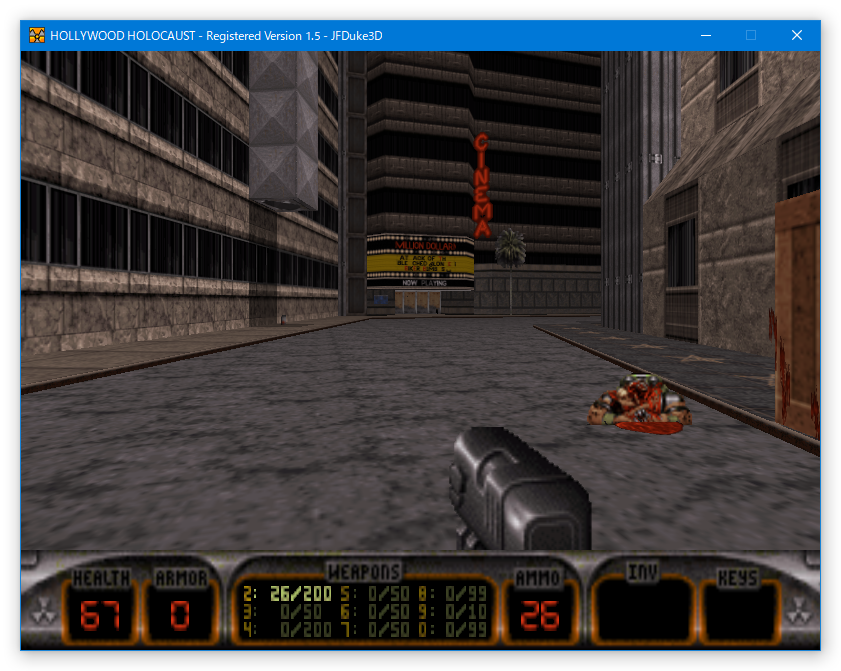Click the window title text 'HOLLYWOOD HOLOCAUST'
This screenshot has height=671, width=841.
pos(122,36)
